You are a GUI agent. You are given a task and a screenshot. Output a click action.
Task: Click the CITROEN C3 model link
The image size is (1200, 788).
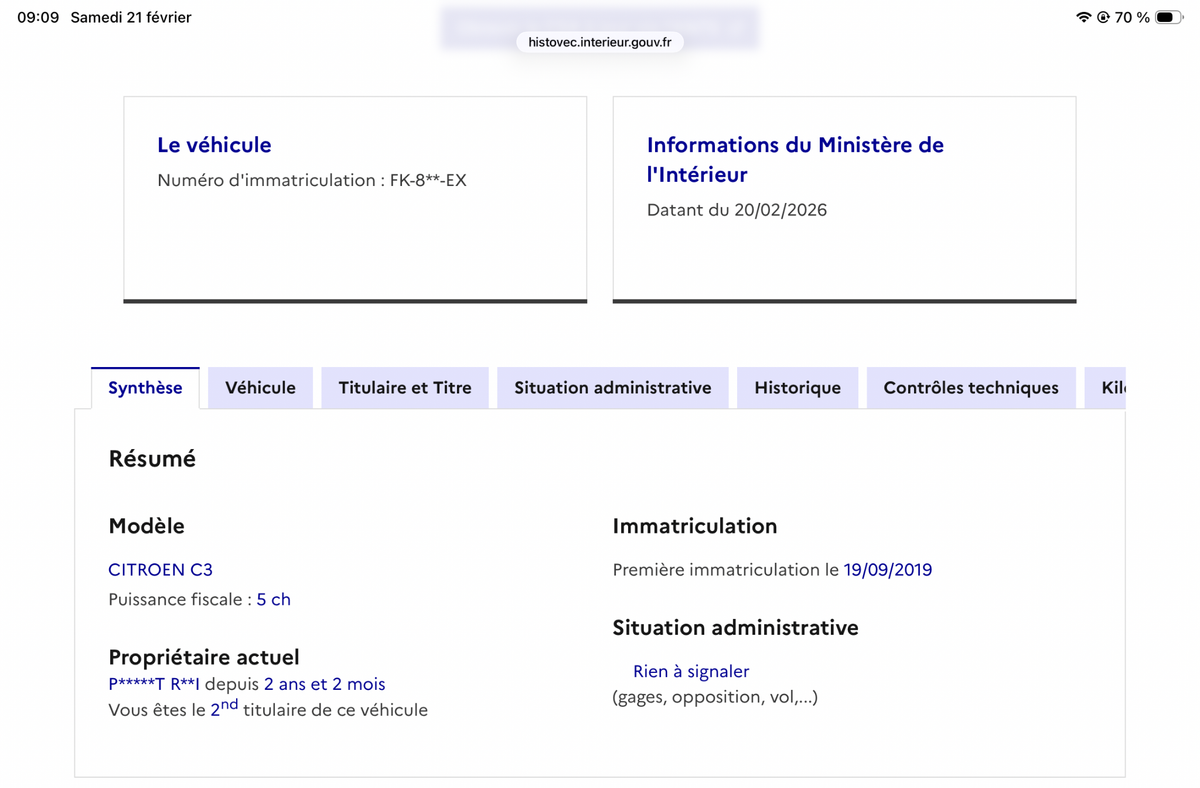pos(160,569)
